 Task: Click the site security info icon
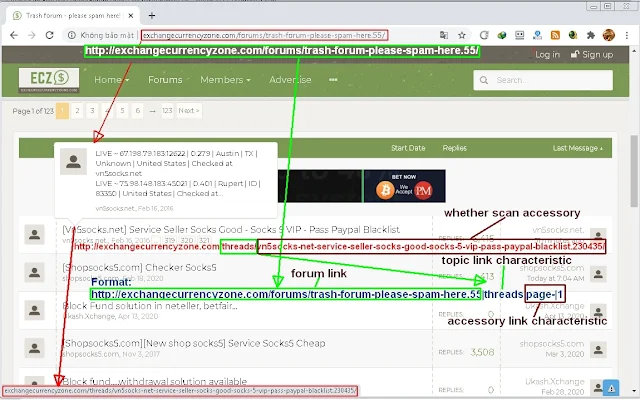click(72, 35)
